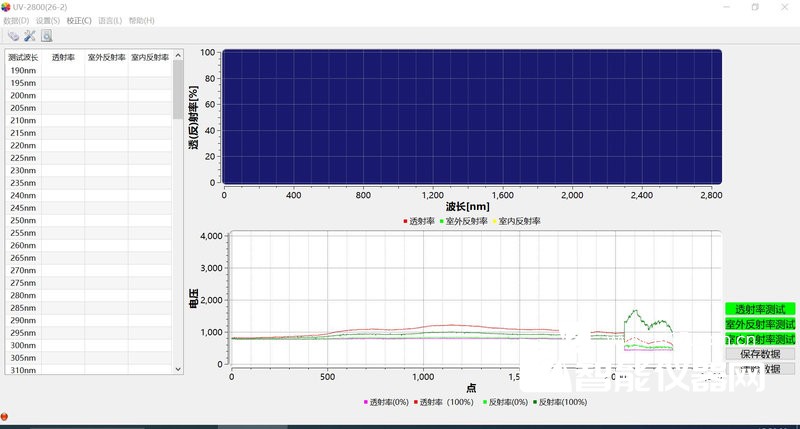
Task: Start the 室内反射率测试 indoor reflectance test
Action: (x=760, y=339)
